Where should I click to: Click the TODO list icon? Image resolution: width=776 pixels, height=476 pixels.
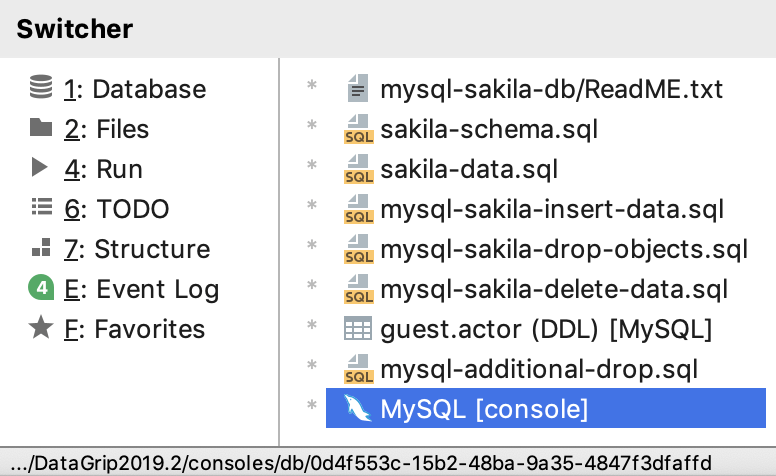coord(41,209)
